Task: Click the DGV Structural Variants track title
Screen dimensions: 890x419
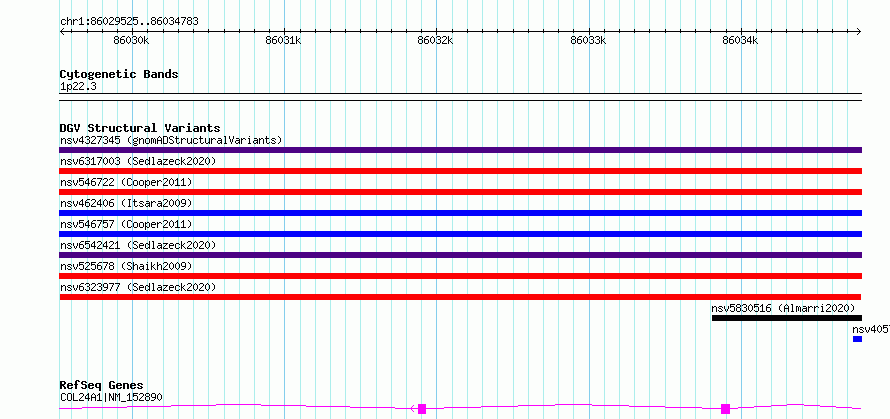Action: click(140, 128)
